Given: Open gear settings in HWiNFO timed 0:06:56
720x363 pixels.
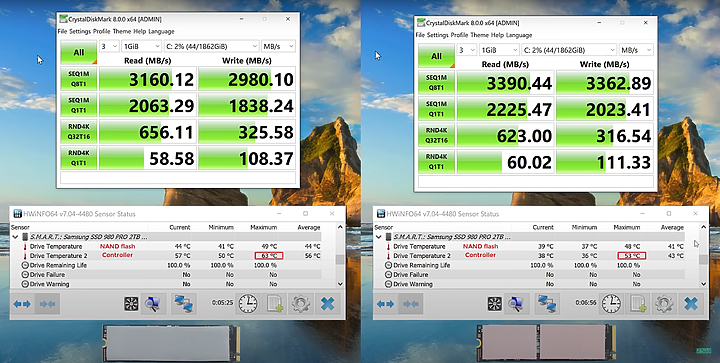Looking at the screenshot, I should pos(664,304).
